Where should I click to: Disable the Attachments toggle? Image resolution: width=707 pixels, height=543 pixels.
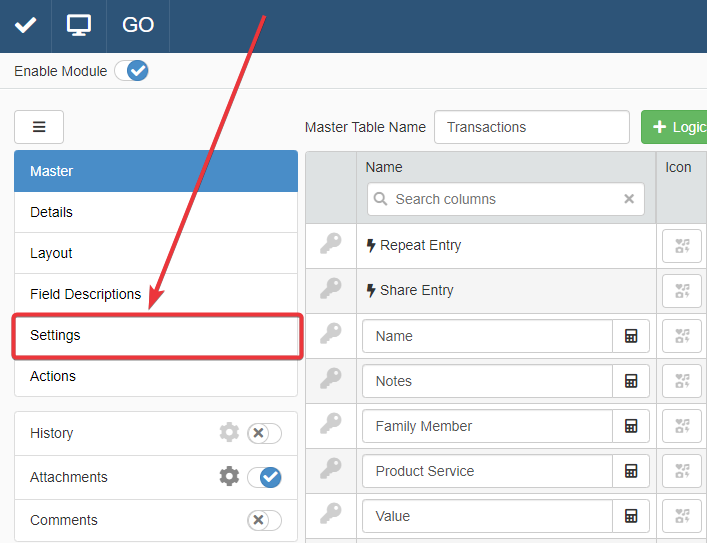[264, 477]
